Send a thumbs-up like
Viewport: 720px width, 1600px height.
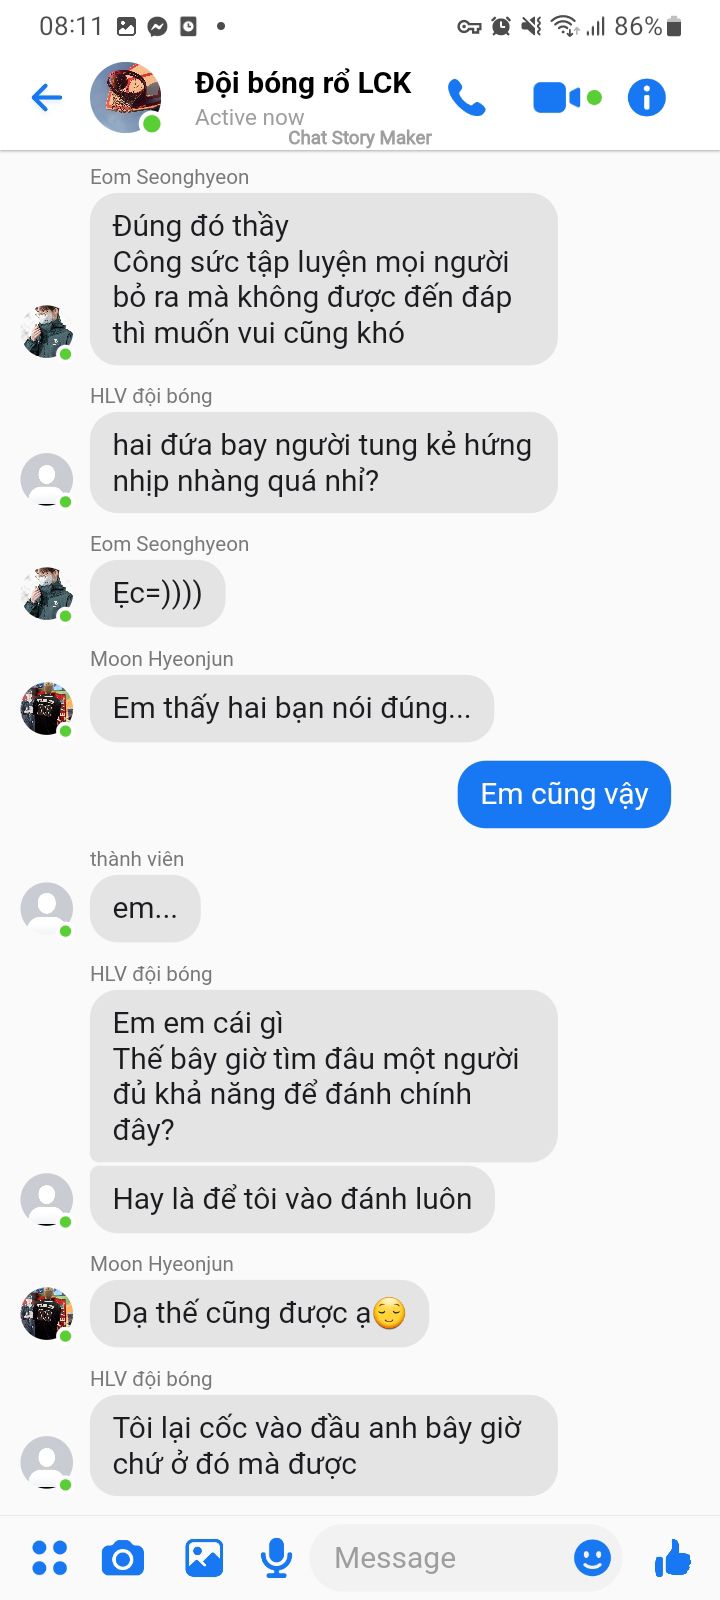tap(672, 1558)
